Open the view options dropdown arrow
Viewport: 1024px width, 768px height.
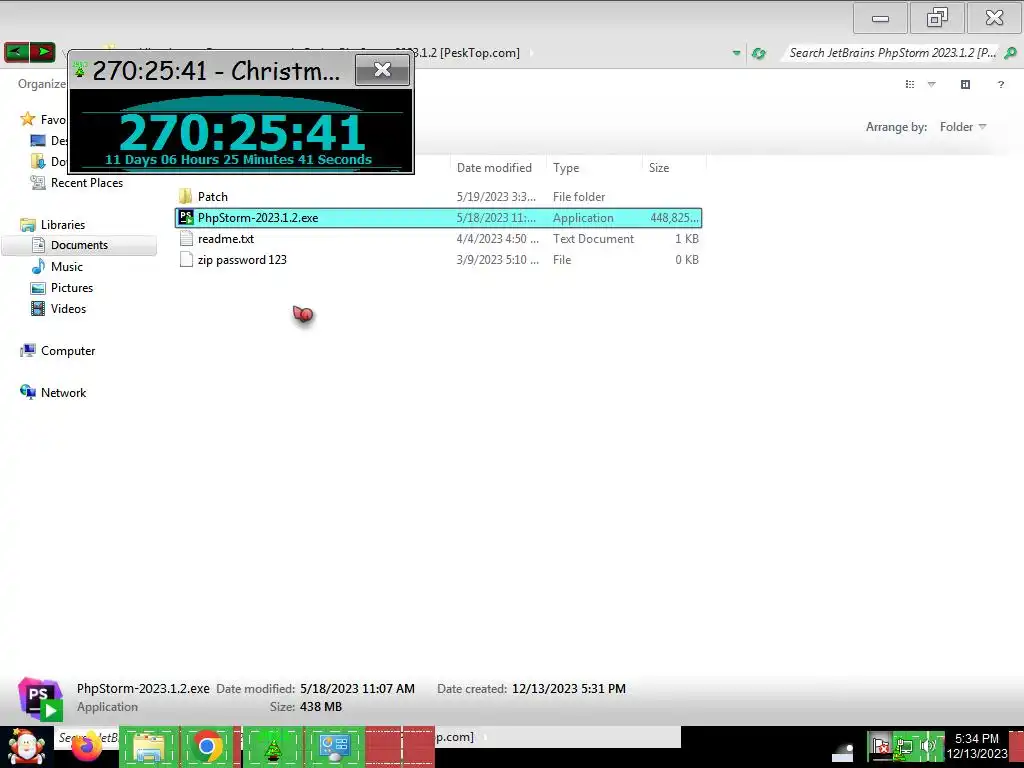tap(931, 84)
